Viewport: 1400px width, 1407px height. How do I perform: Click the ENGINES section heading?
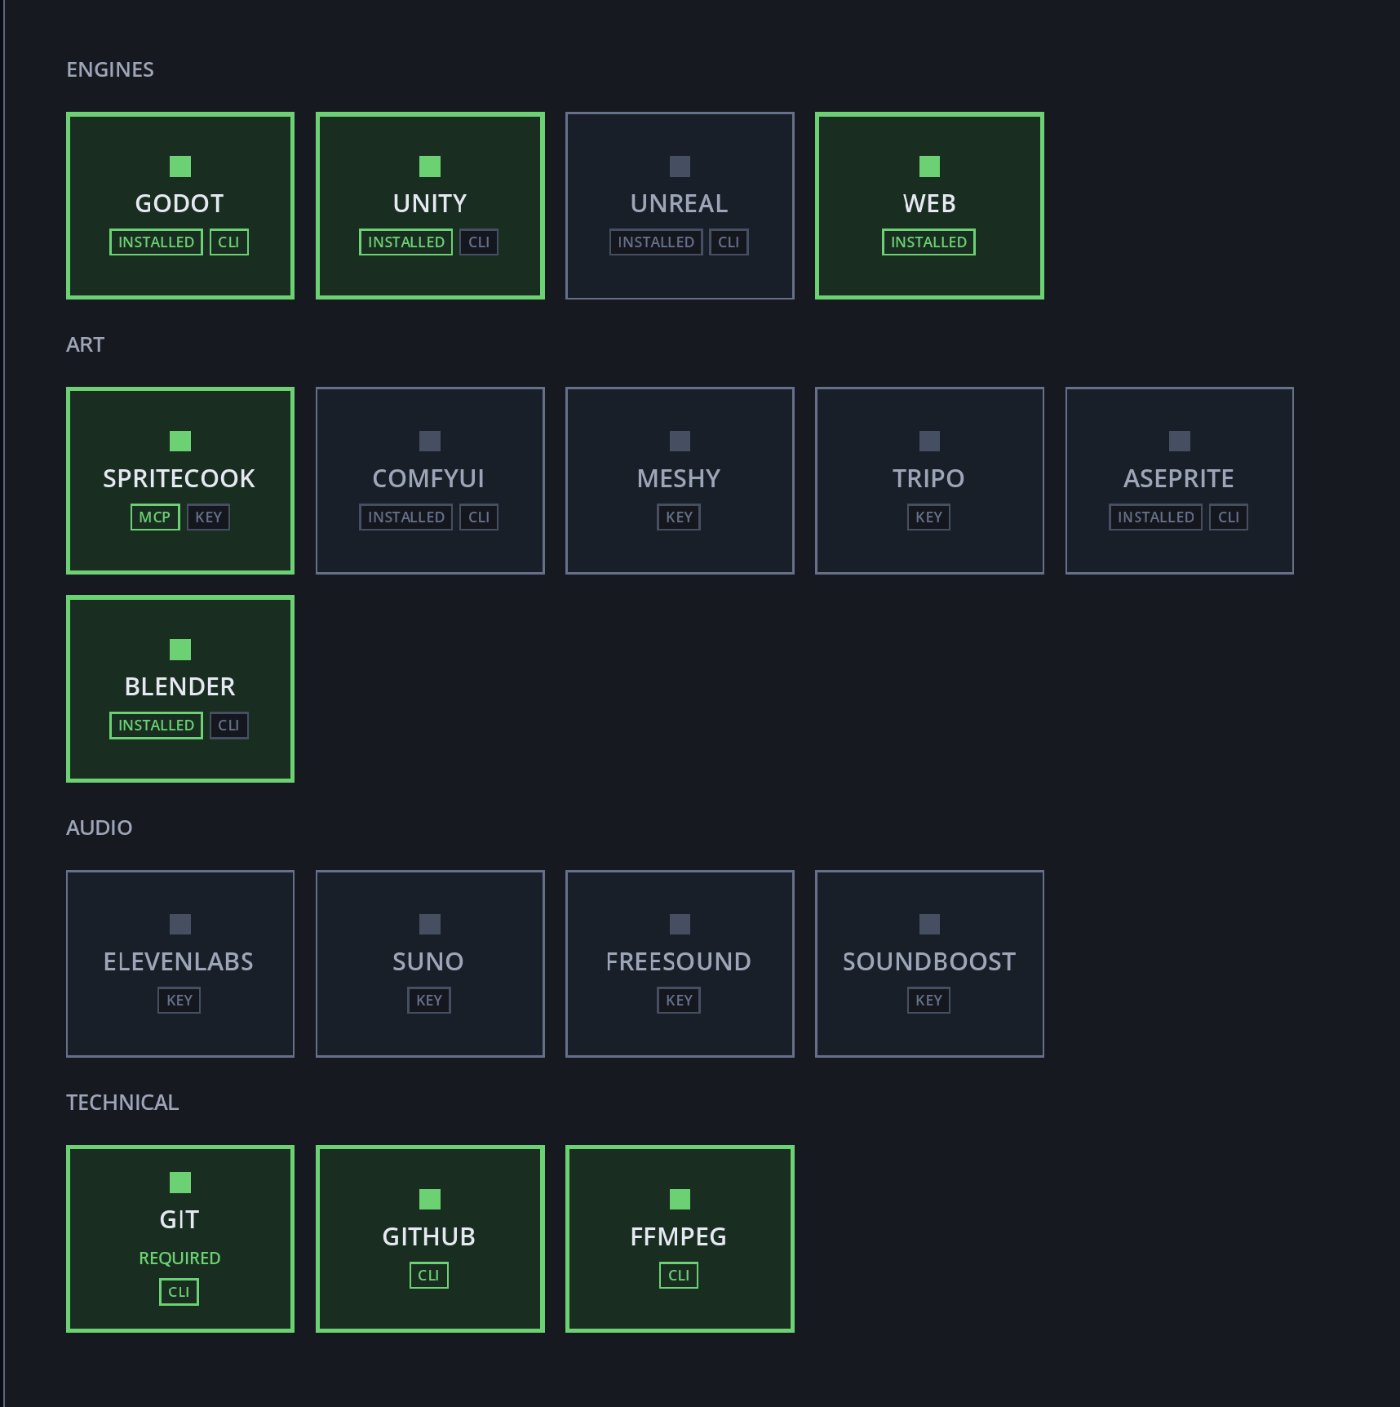tap(110, 69)
